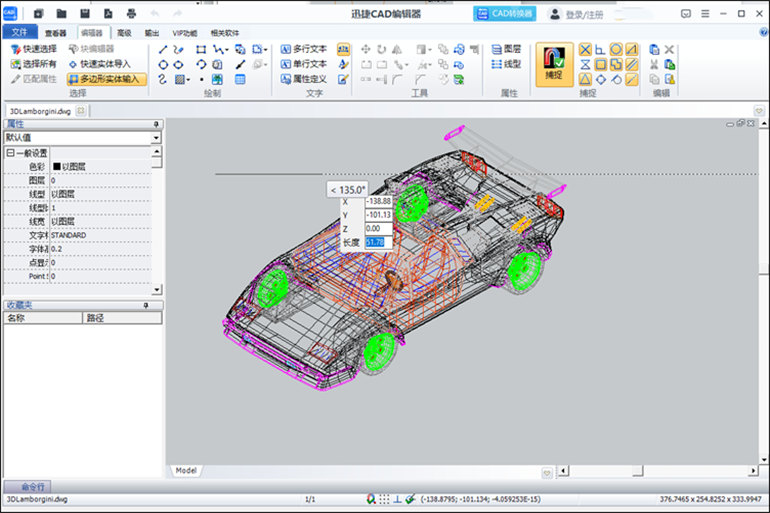Toggle the tangent snap mode
Screen dimensions: 770x513
[616, 79]
